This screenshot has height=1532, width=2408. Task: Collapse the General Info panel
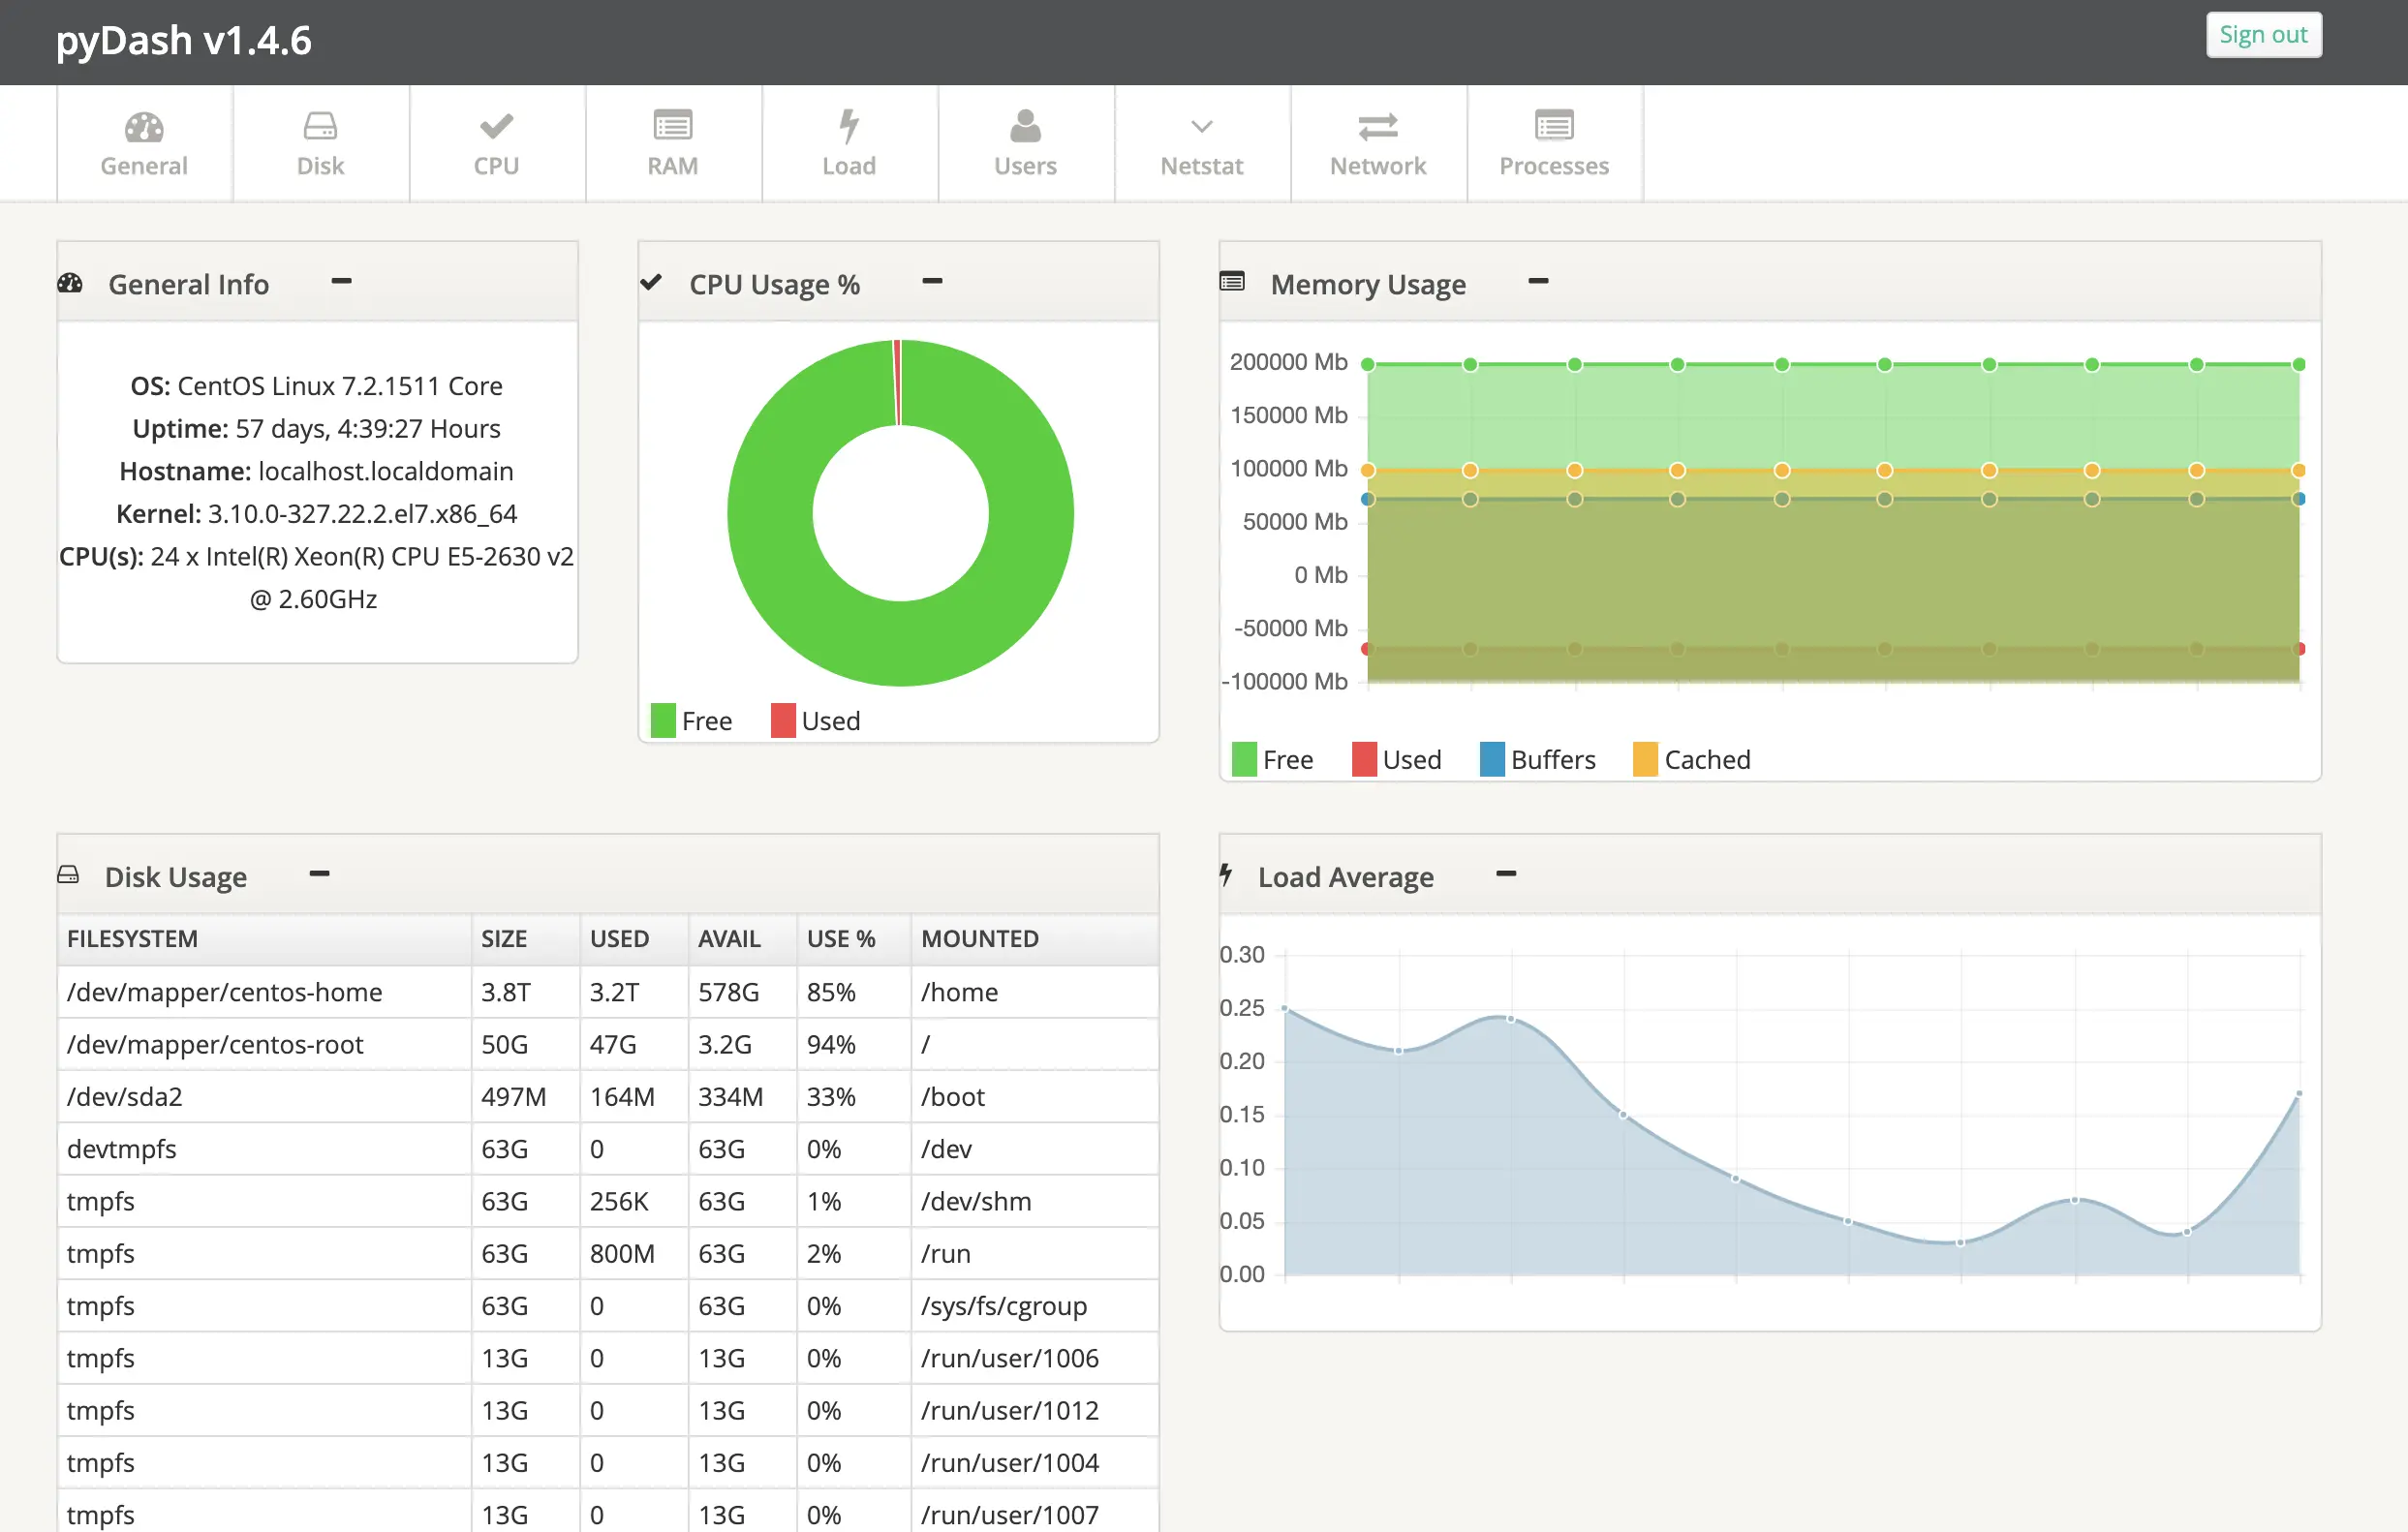[341, 282]
